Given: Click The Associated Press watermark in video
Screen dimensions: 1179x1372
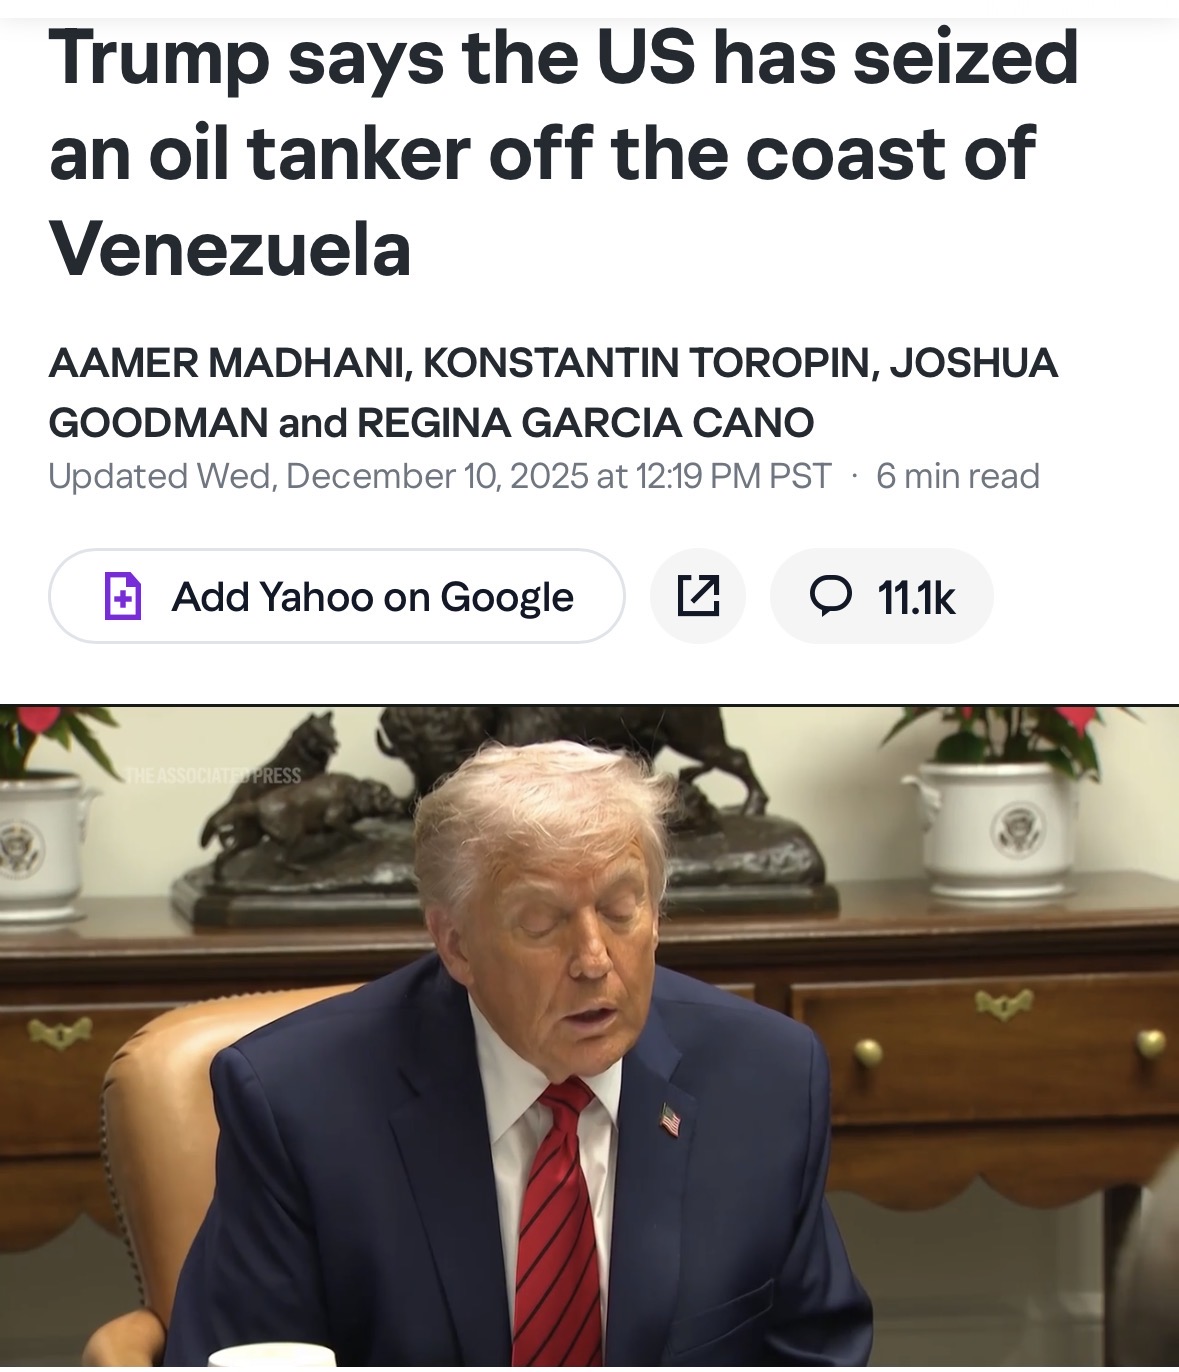Looking at the screenshot, I should click(212, 775).
